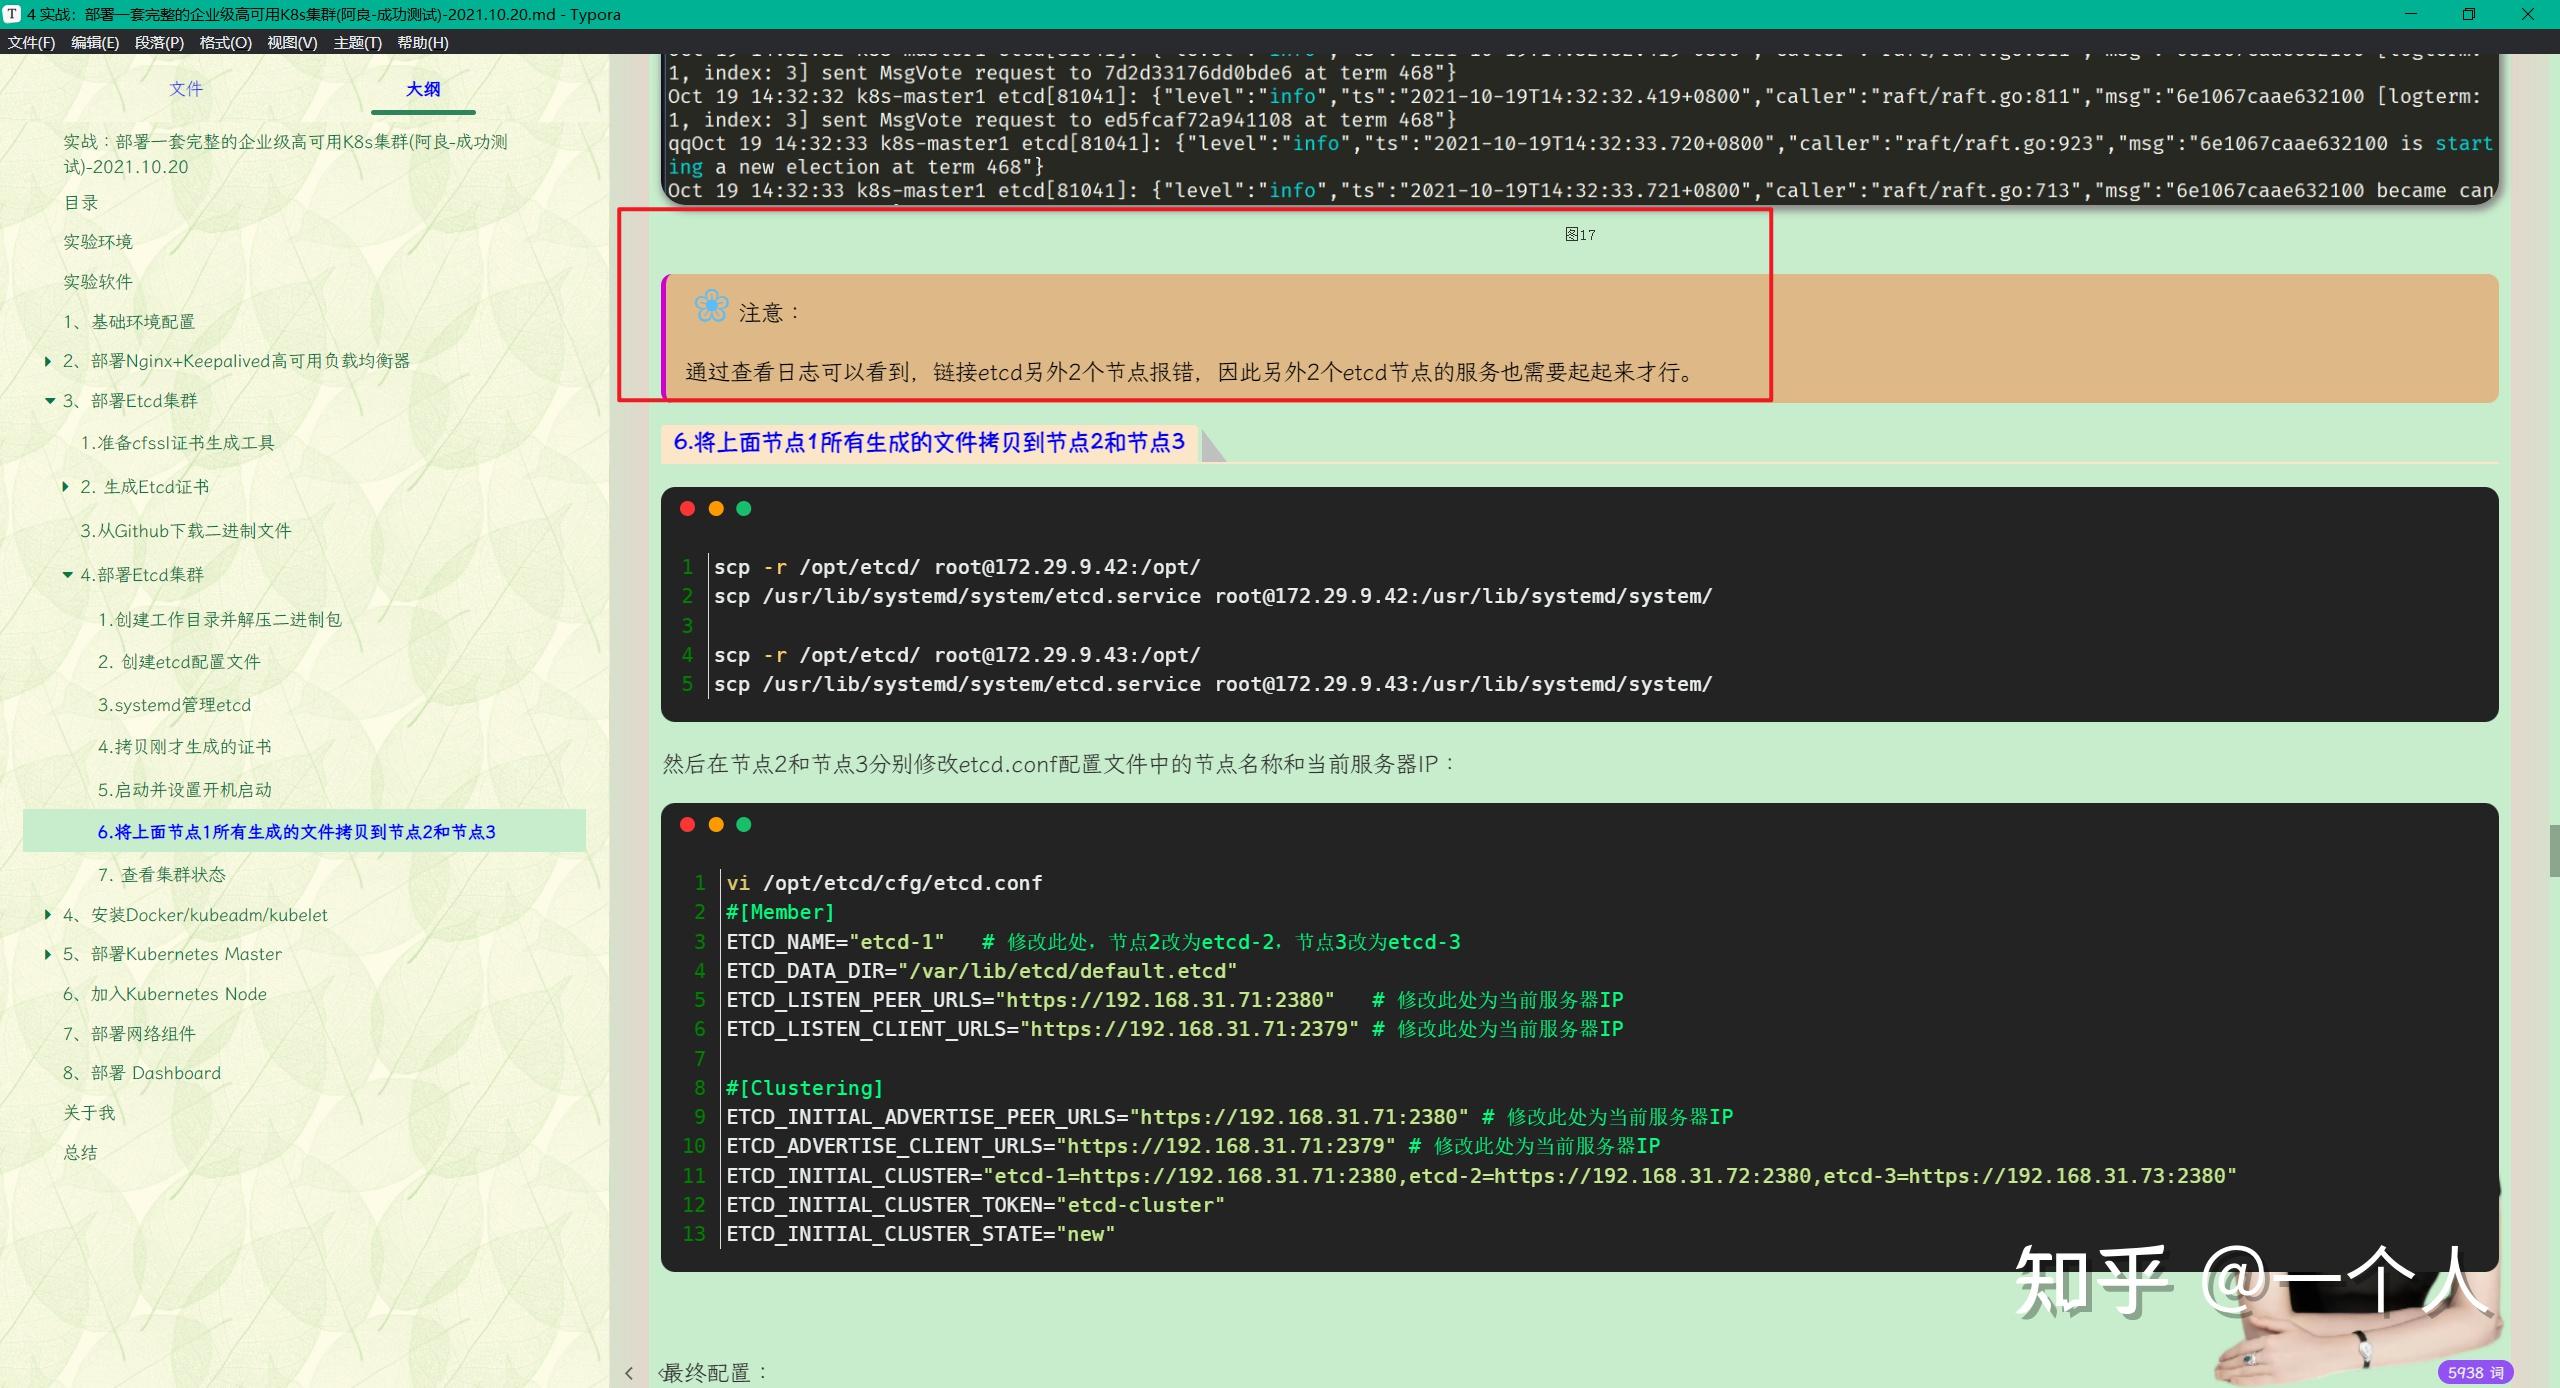Expand the 4、安装Docker/kubeadm/kubelet section

pyautogui.click(x=47, y=915)
